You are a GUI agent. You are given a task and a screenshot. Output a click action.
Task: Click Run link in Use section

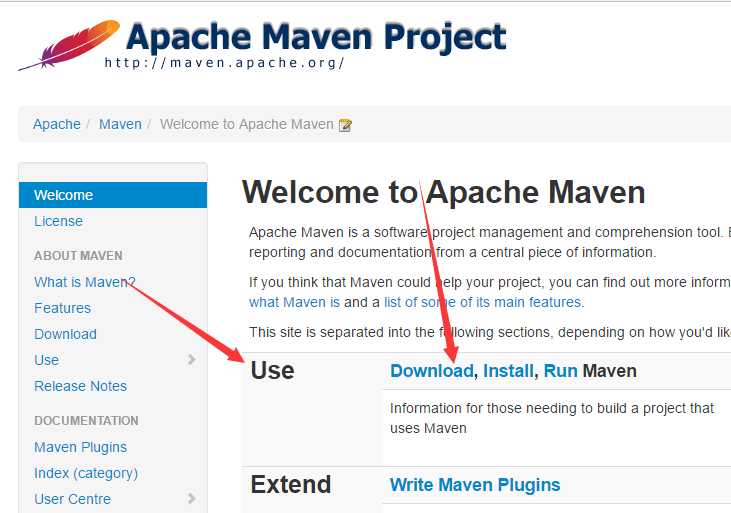pyautogui.click(x=560, y=371)
